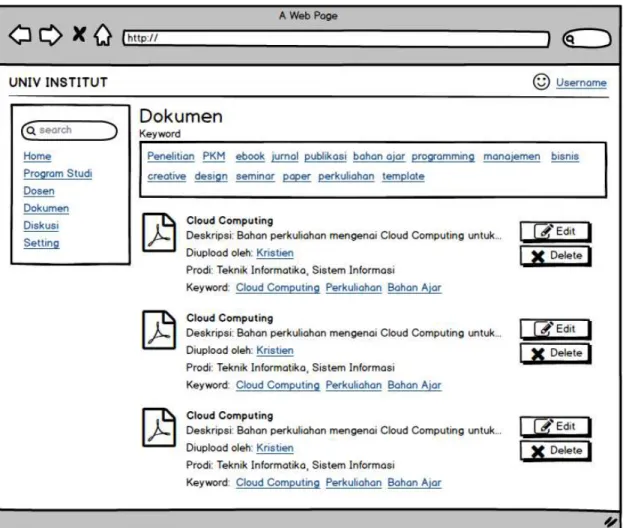Go to browser home icon
Image resolution: width=629 pixels, height=528 pixels.
pos(103,35)
